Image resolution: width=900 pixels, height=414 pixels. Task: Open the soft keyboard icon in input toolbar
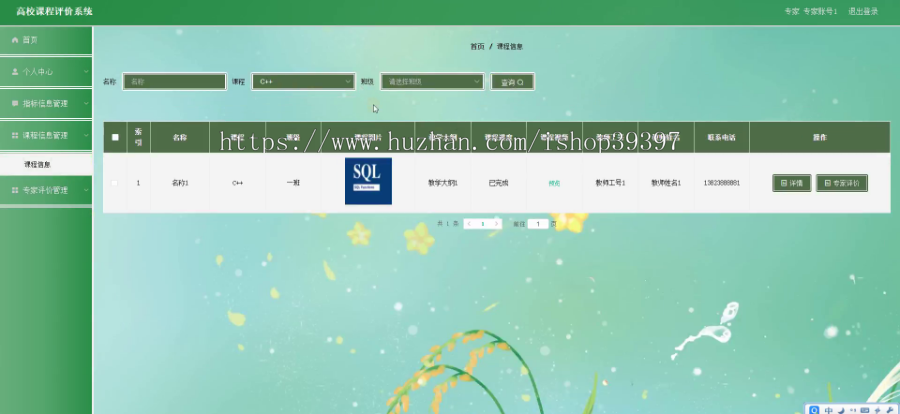coord(865,410)
